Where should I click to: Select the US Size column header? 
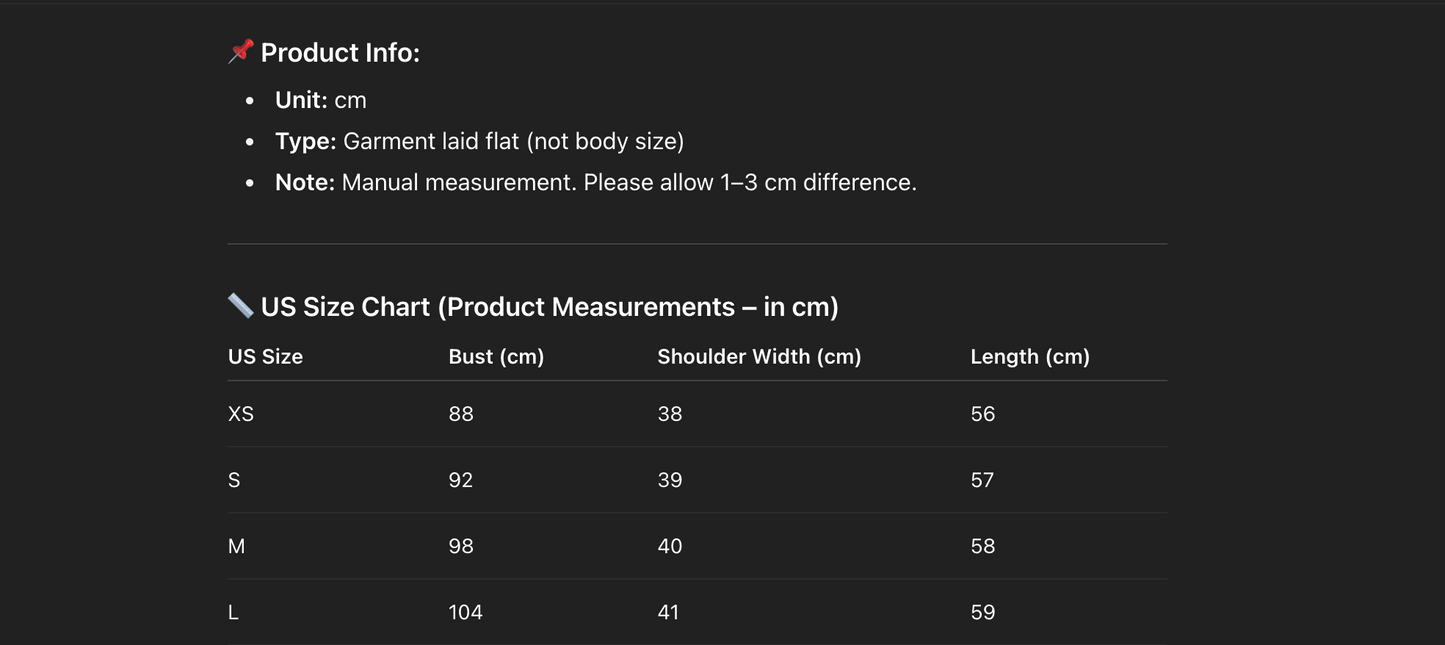[265, 357]
